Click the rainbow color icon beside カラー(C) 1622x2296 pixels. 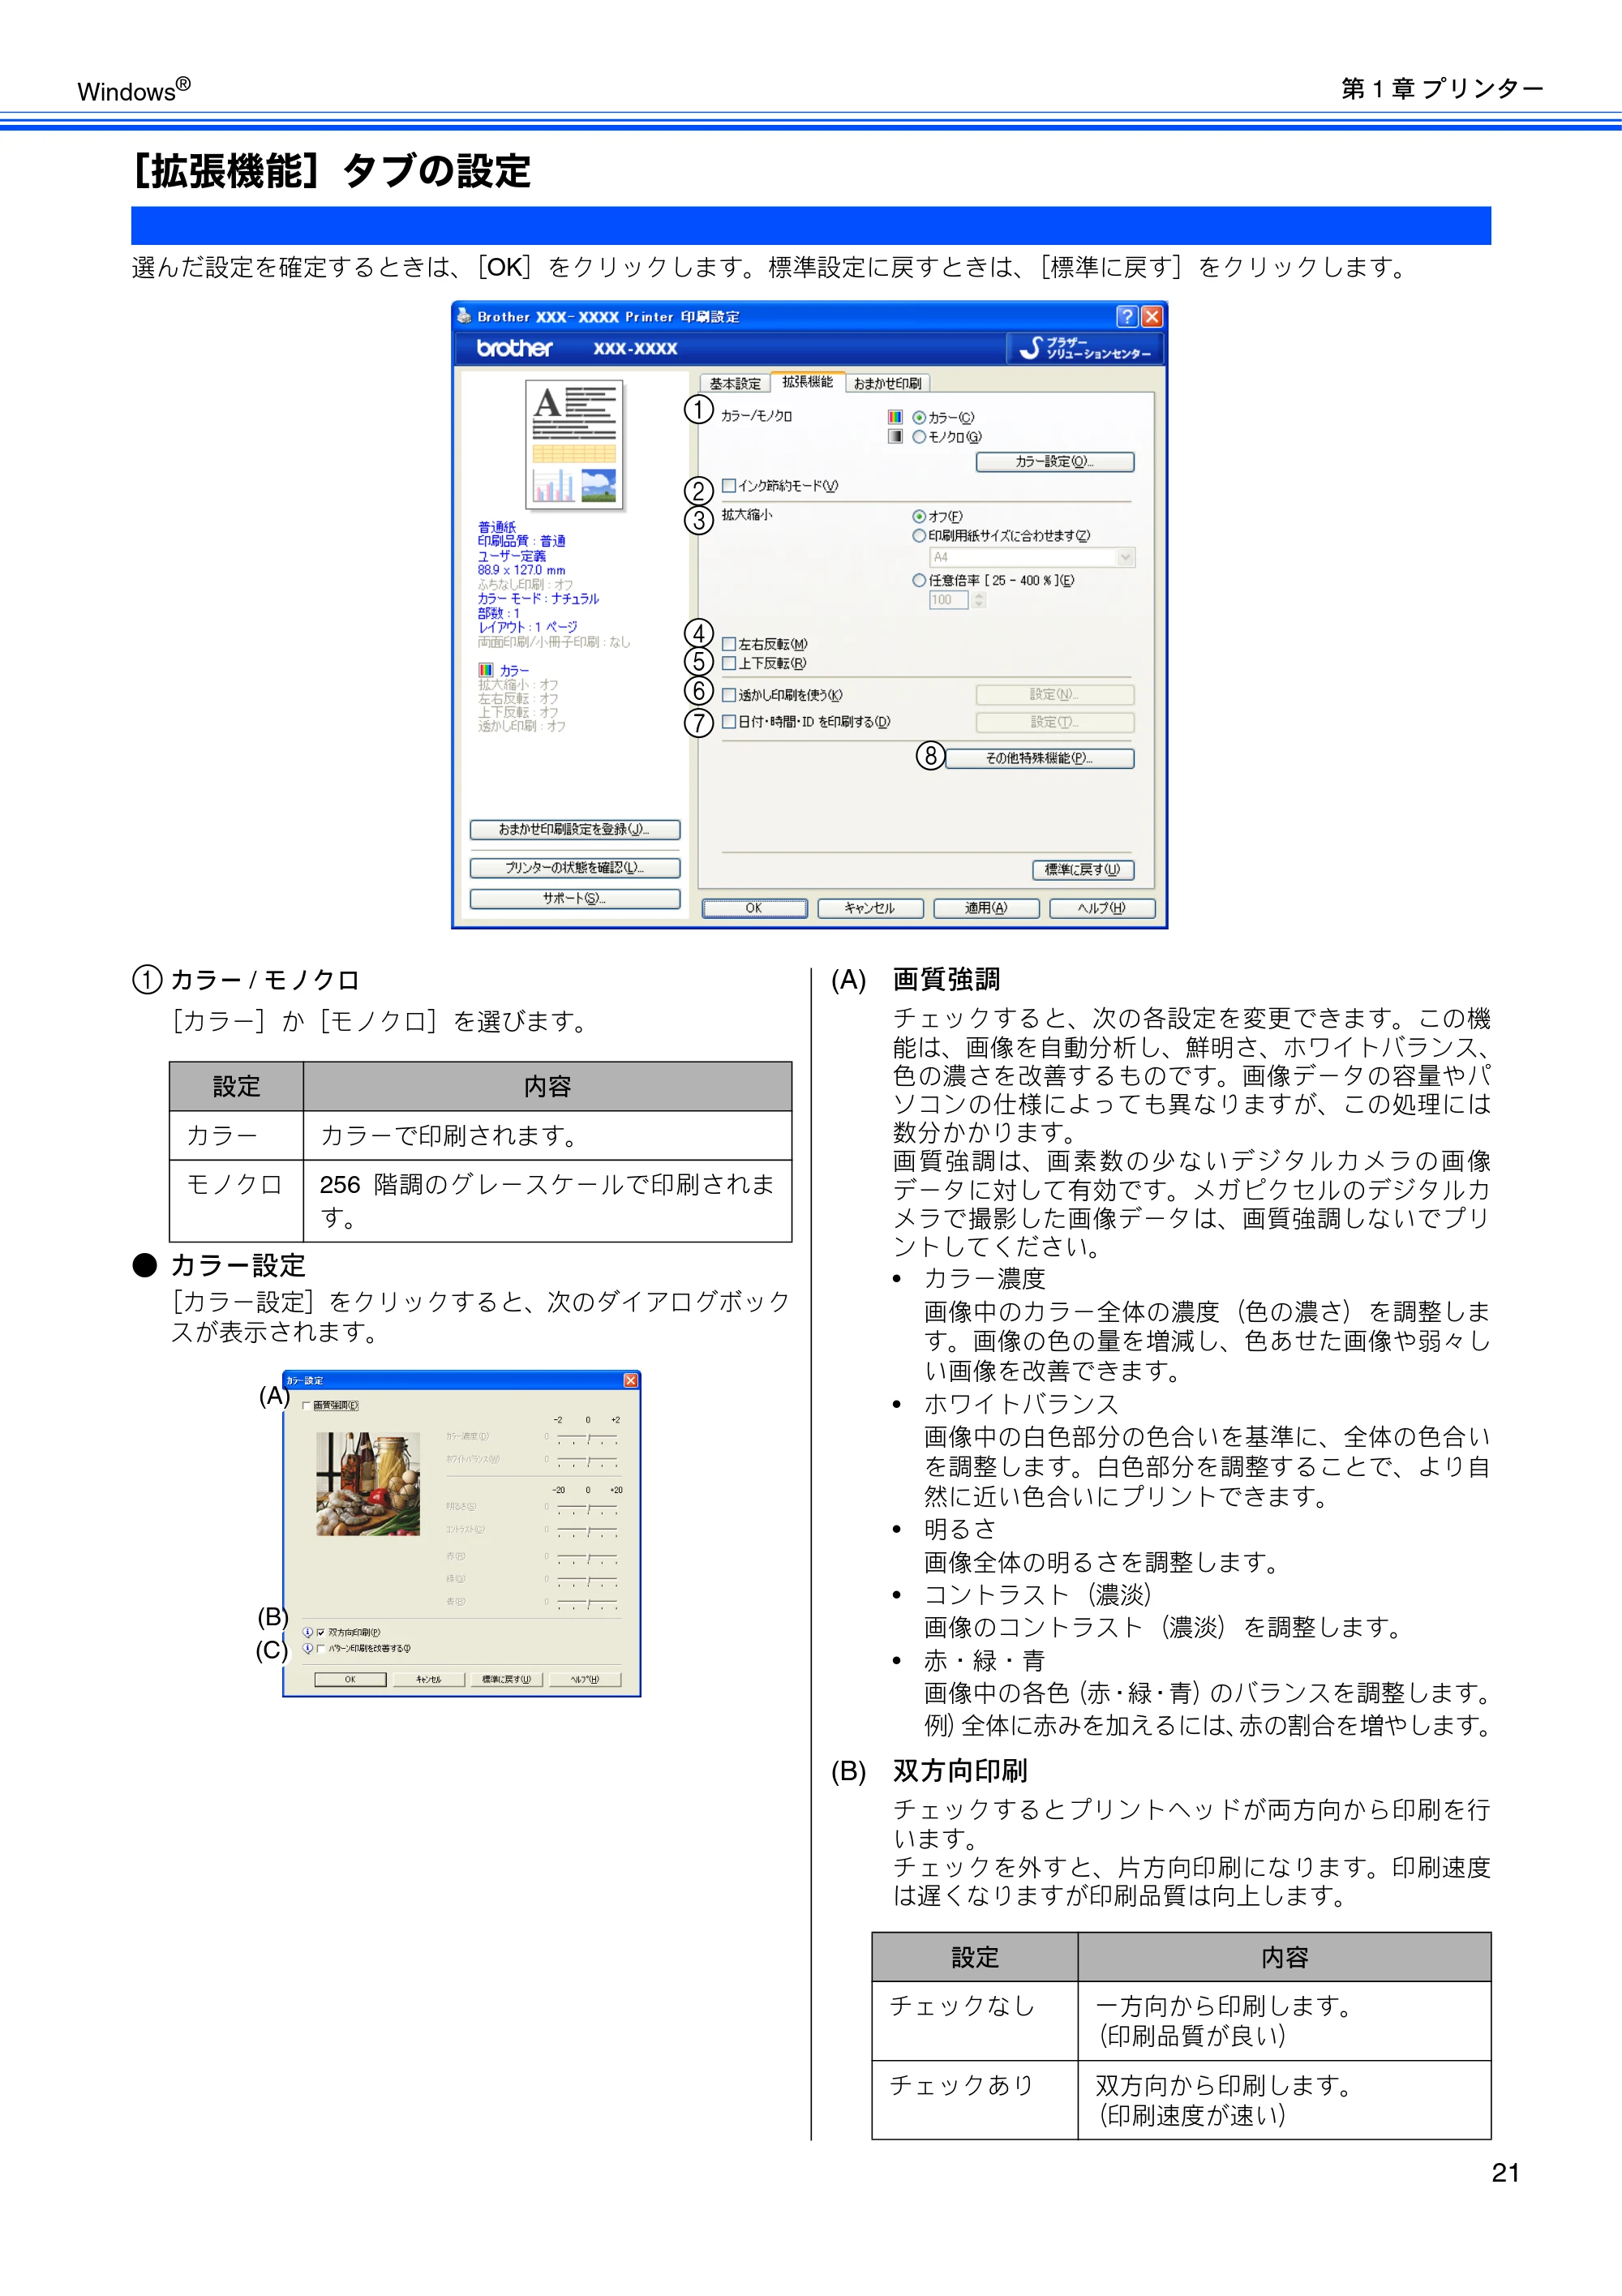895,417
